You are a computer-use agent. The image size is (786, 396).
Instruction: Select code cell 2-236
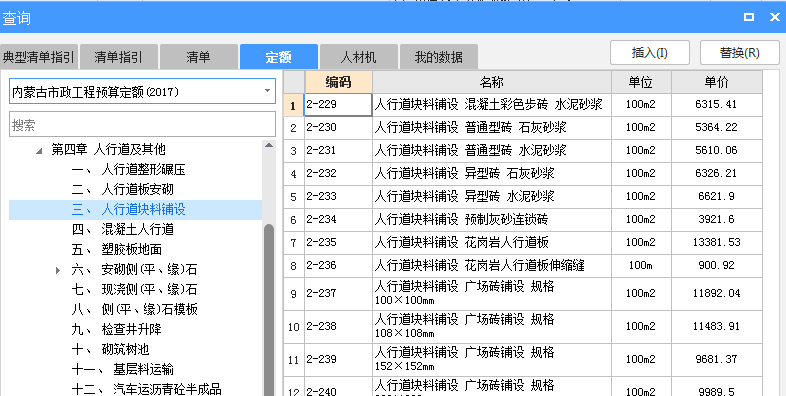338,266
